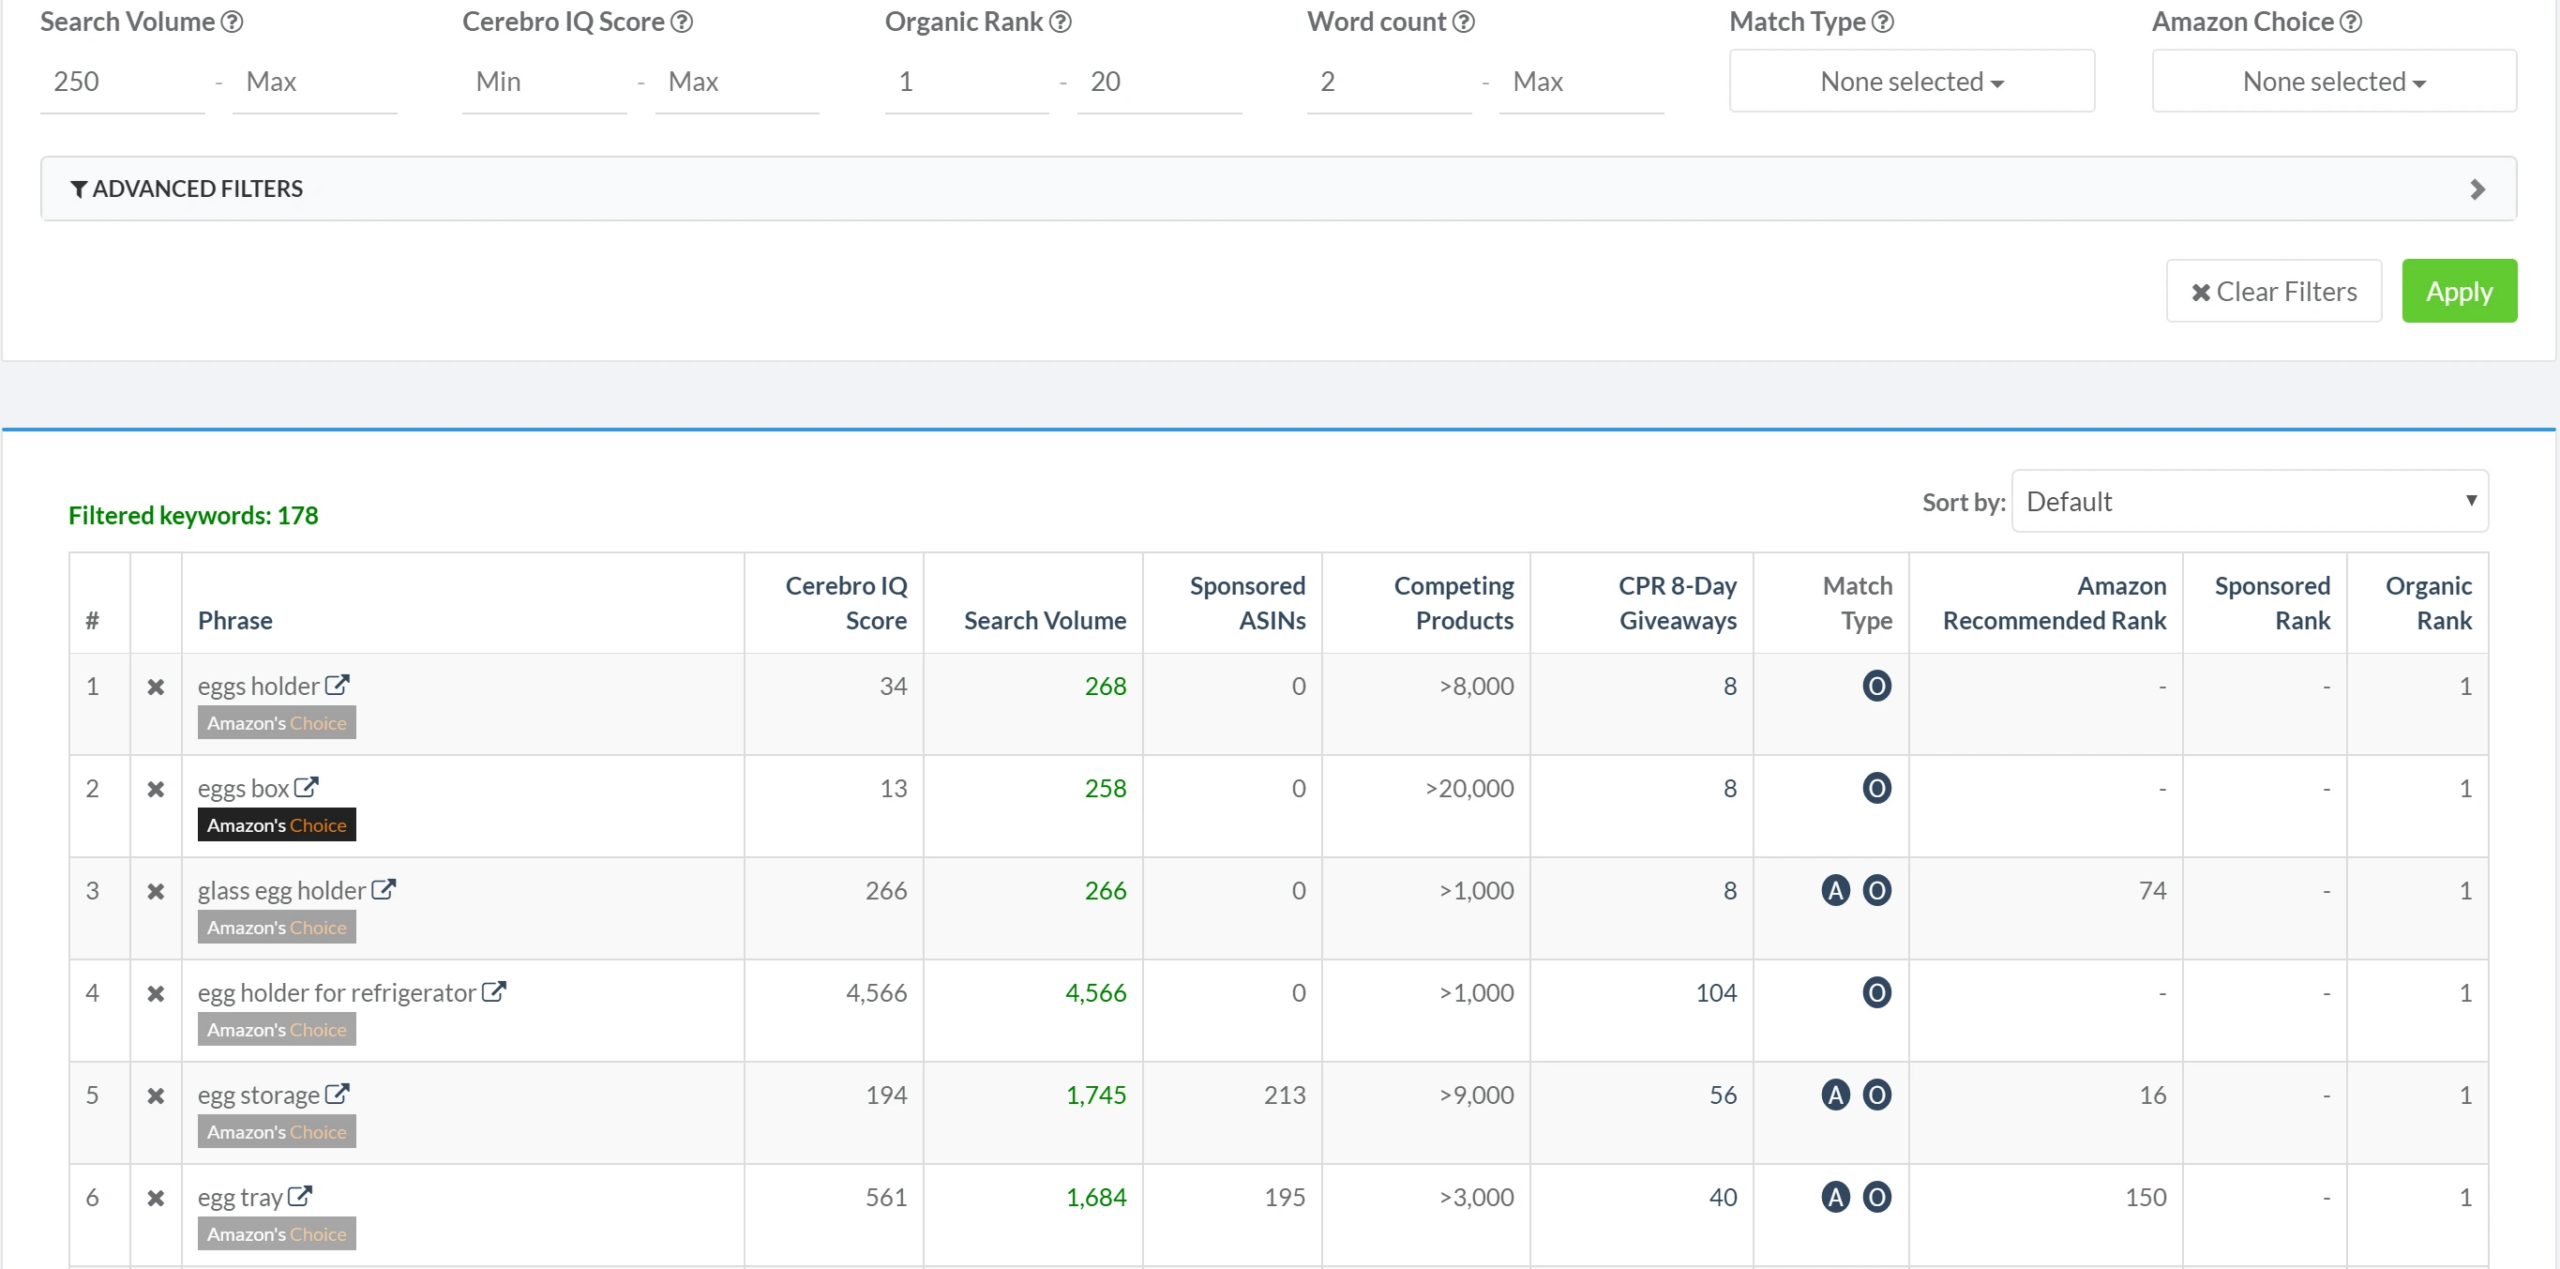Viewport: 2560px width, 1269px height.
Task: Click the Search Volume minimum field showing 250
Action: (x=122, y=81)
